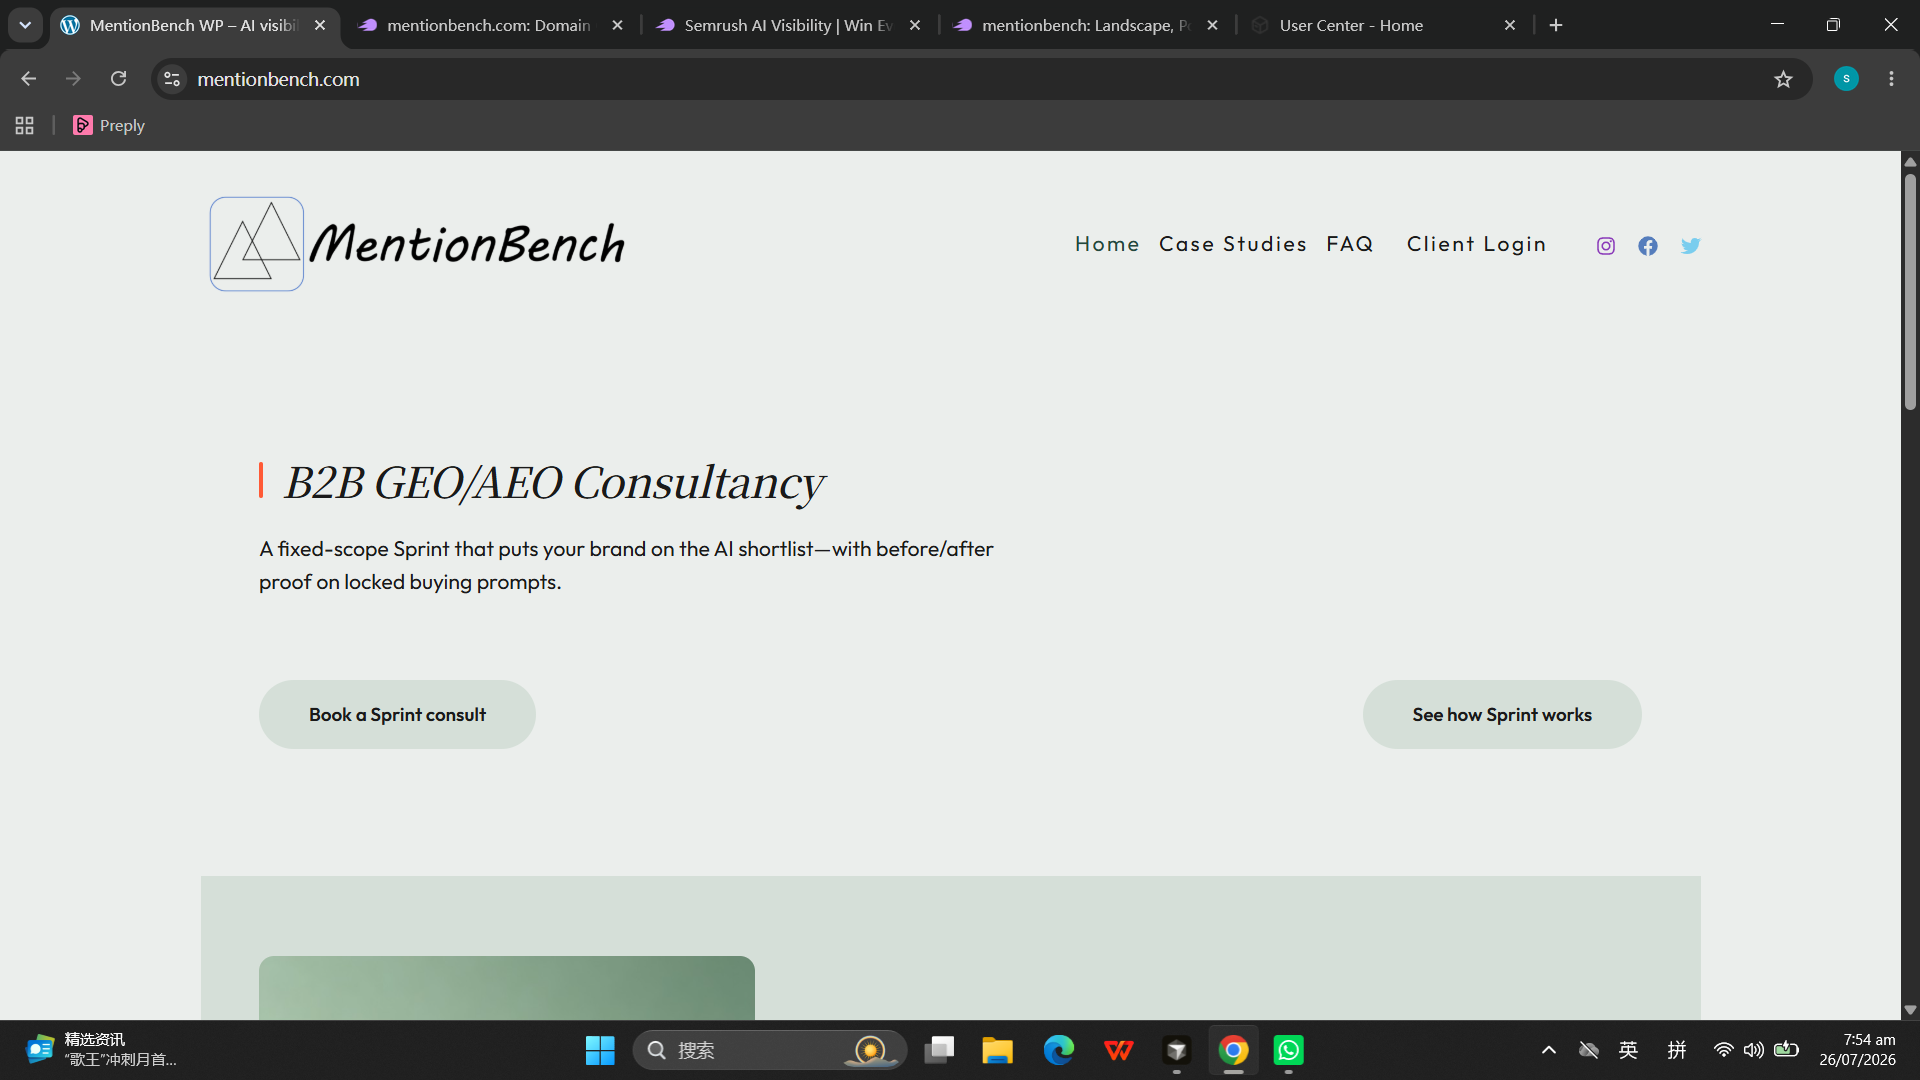Toggle the input language indicator 英
Viewport: 1920px width, 1080px height.
(x=1629, y=1050)
